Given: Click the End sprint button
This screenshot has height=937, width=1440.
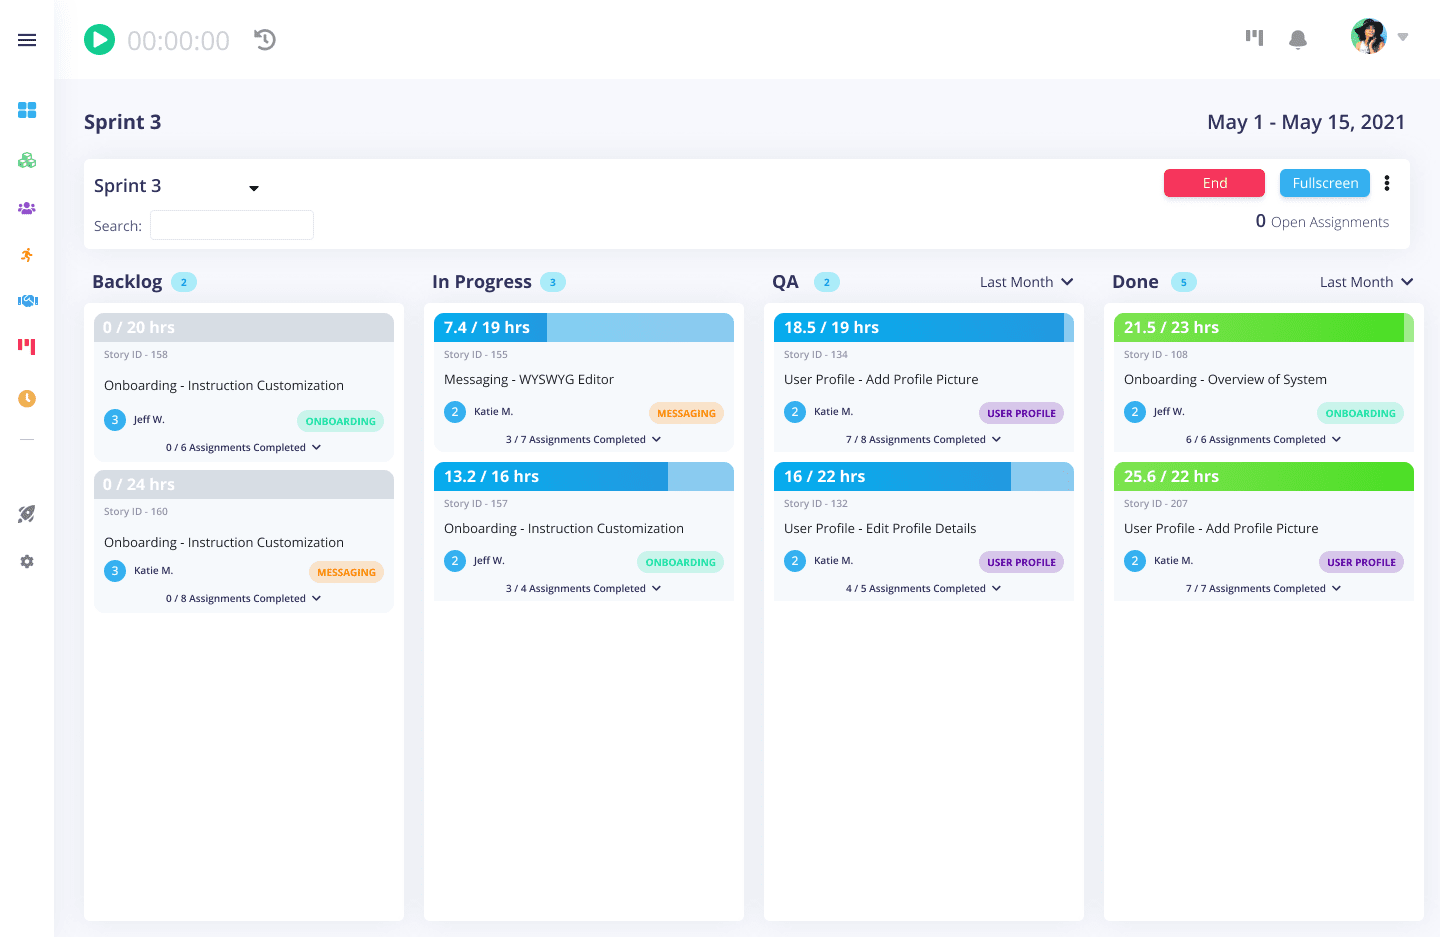Looking at the screenshot, I should 1214,183.
